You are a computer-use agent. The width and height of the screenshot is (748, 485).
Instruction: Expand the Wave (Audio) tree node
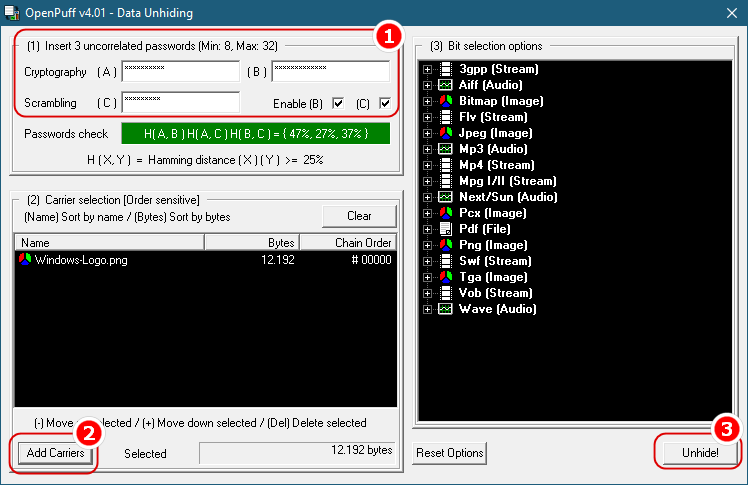point(427,310)
